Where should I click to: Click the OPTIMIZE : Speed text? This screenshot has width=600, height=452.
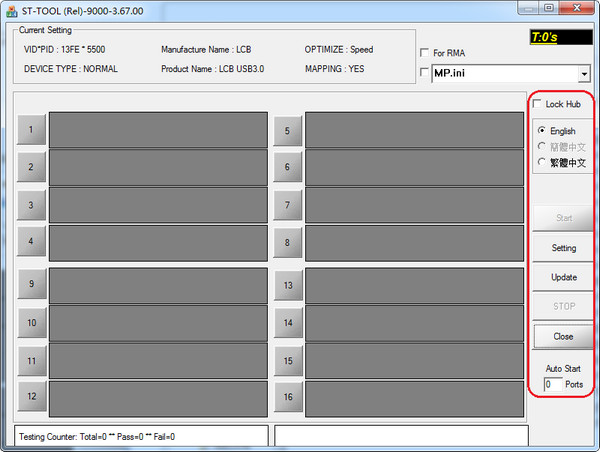339,49
